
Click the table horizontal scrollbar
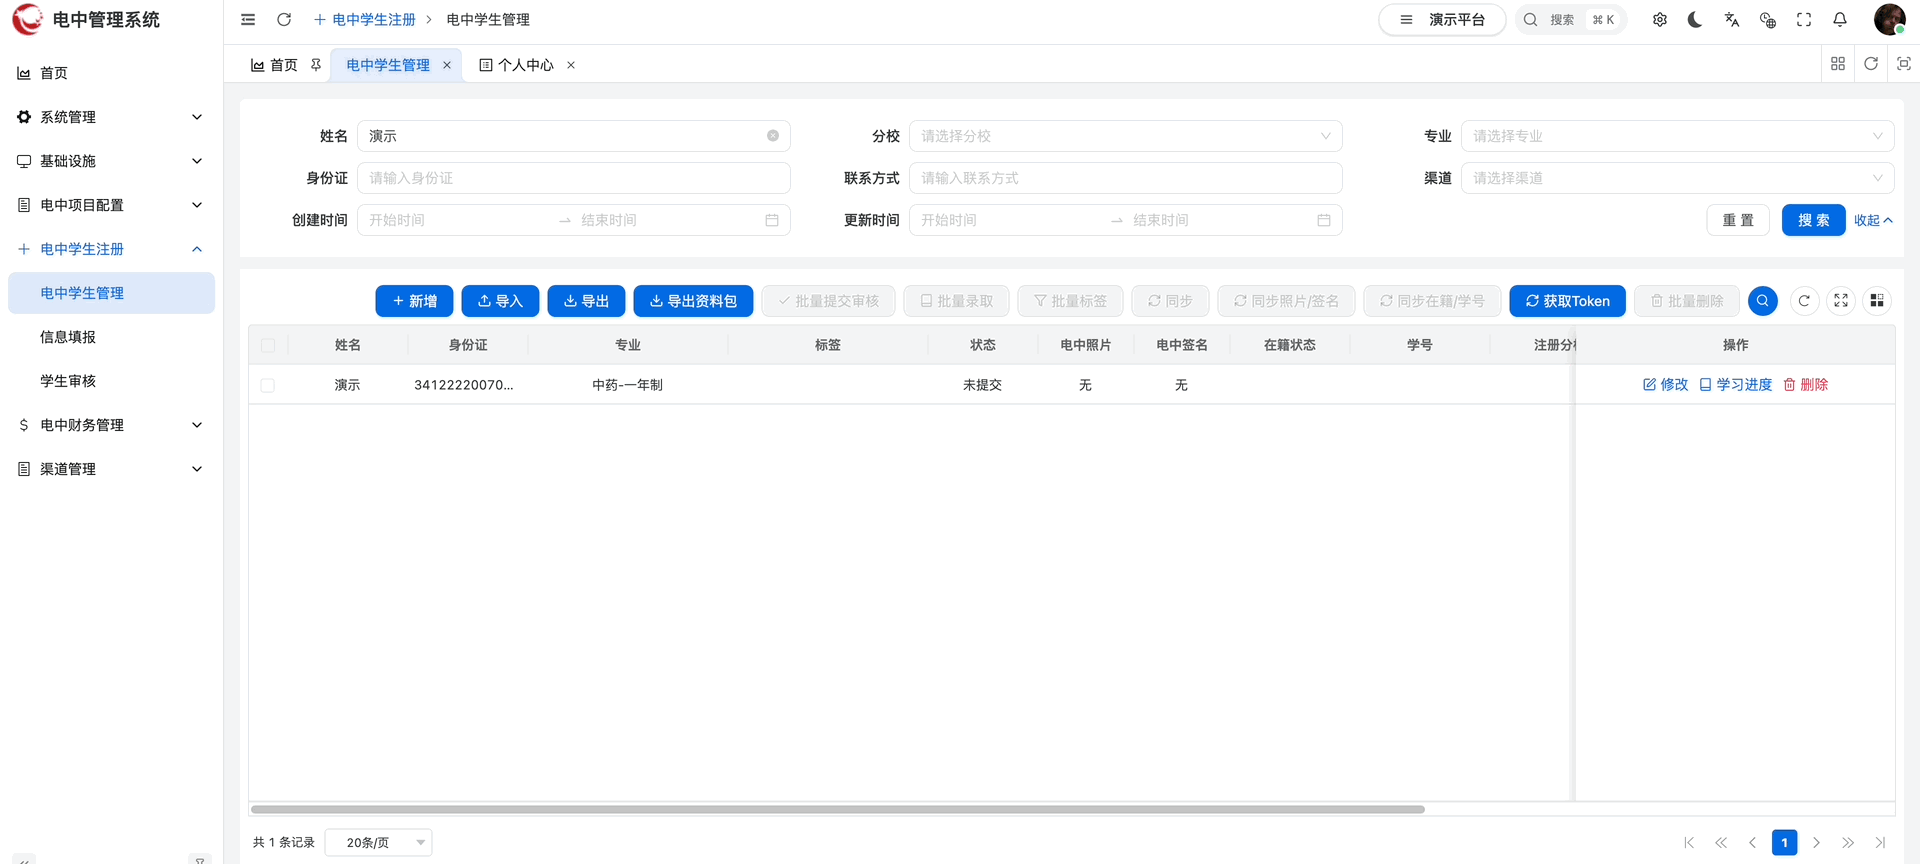coord(838,809)
